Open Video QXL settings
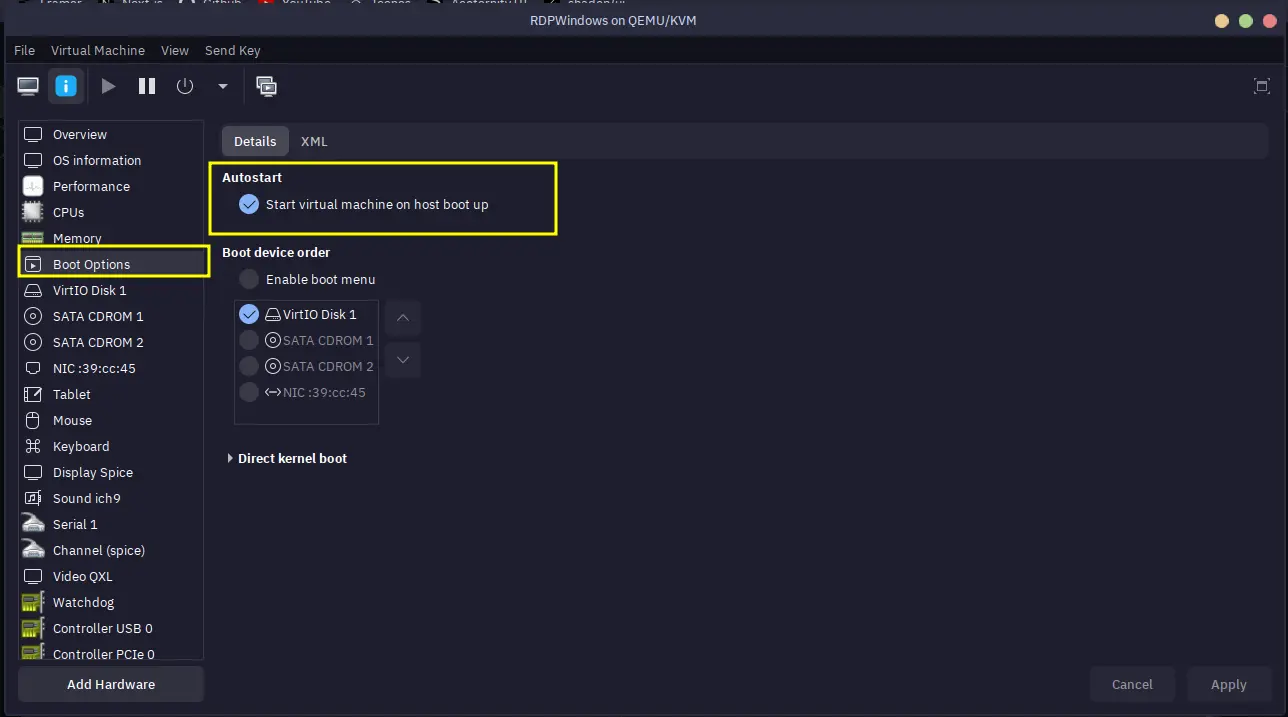 click(x=111, y=576)
